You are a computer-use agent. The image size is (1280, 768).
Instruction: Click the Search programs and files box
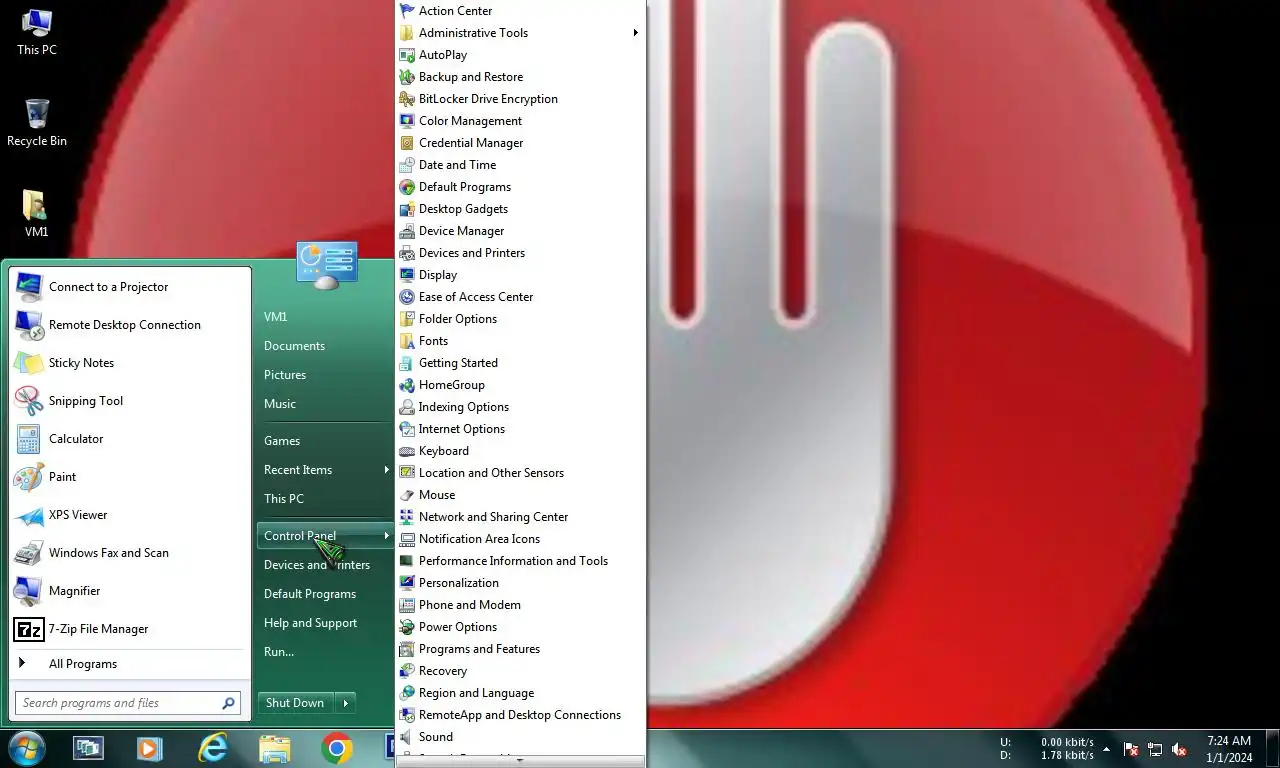(x=128, y=703)
